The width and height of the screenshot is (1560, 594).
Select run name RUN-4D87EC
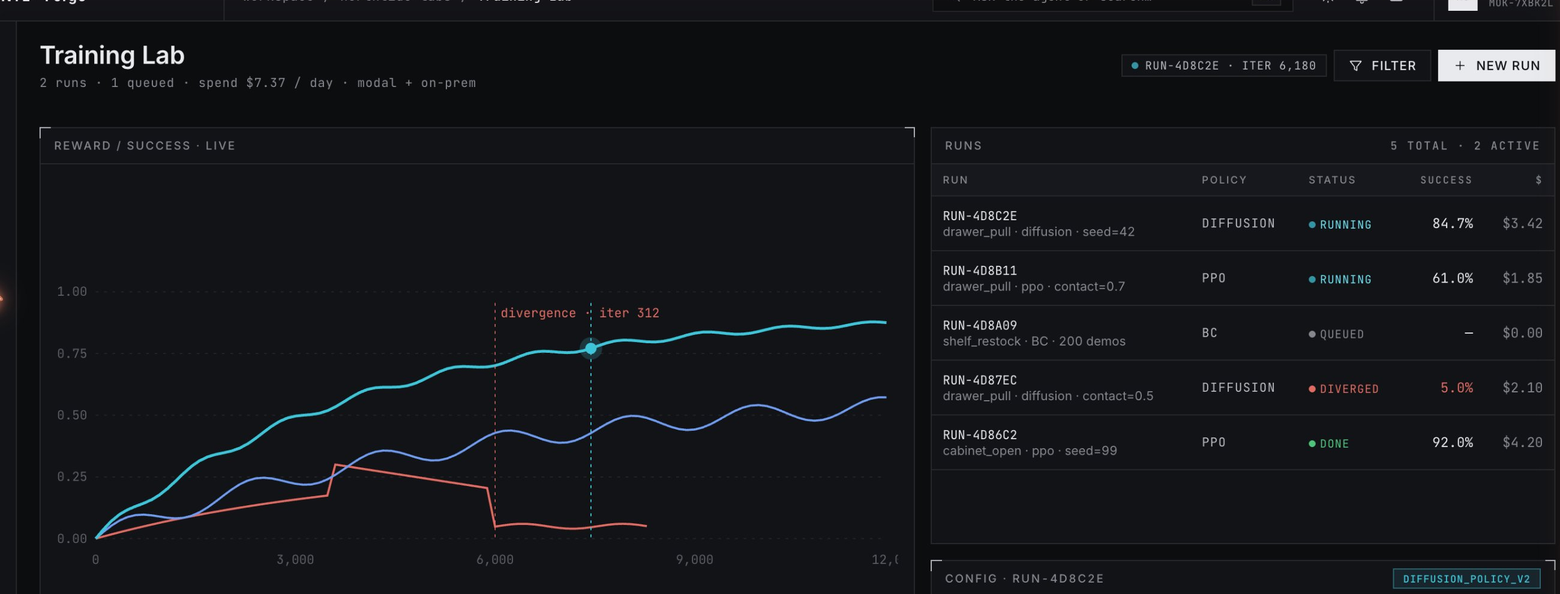coord(980,380)
